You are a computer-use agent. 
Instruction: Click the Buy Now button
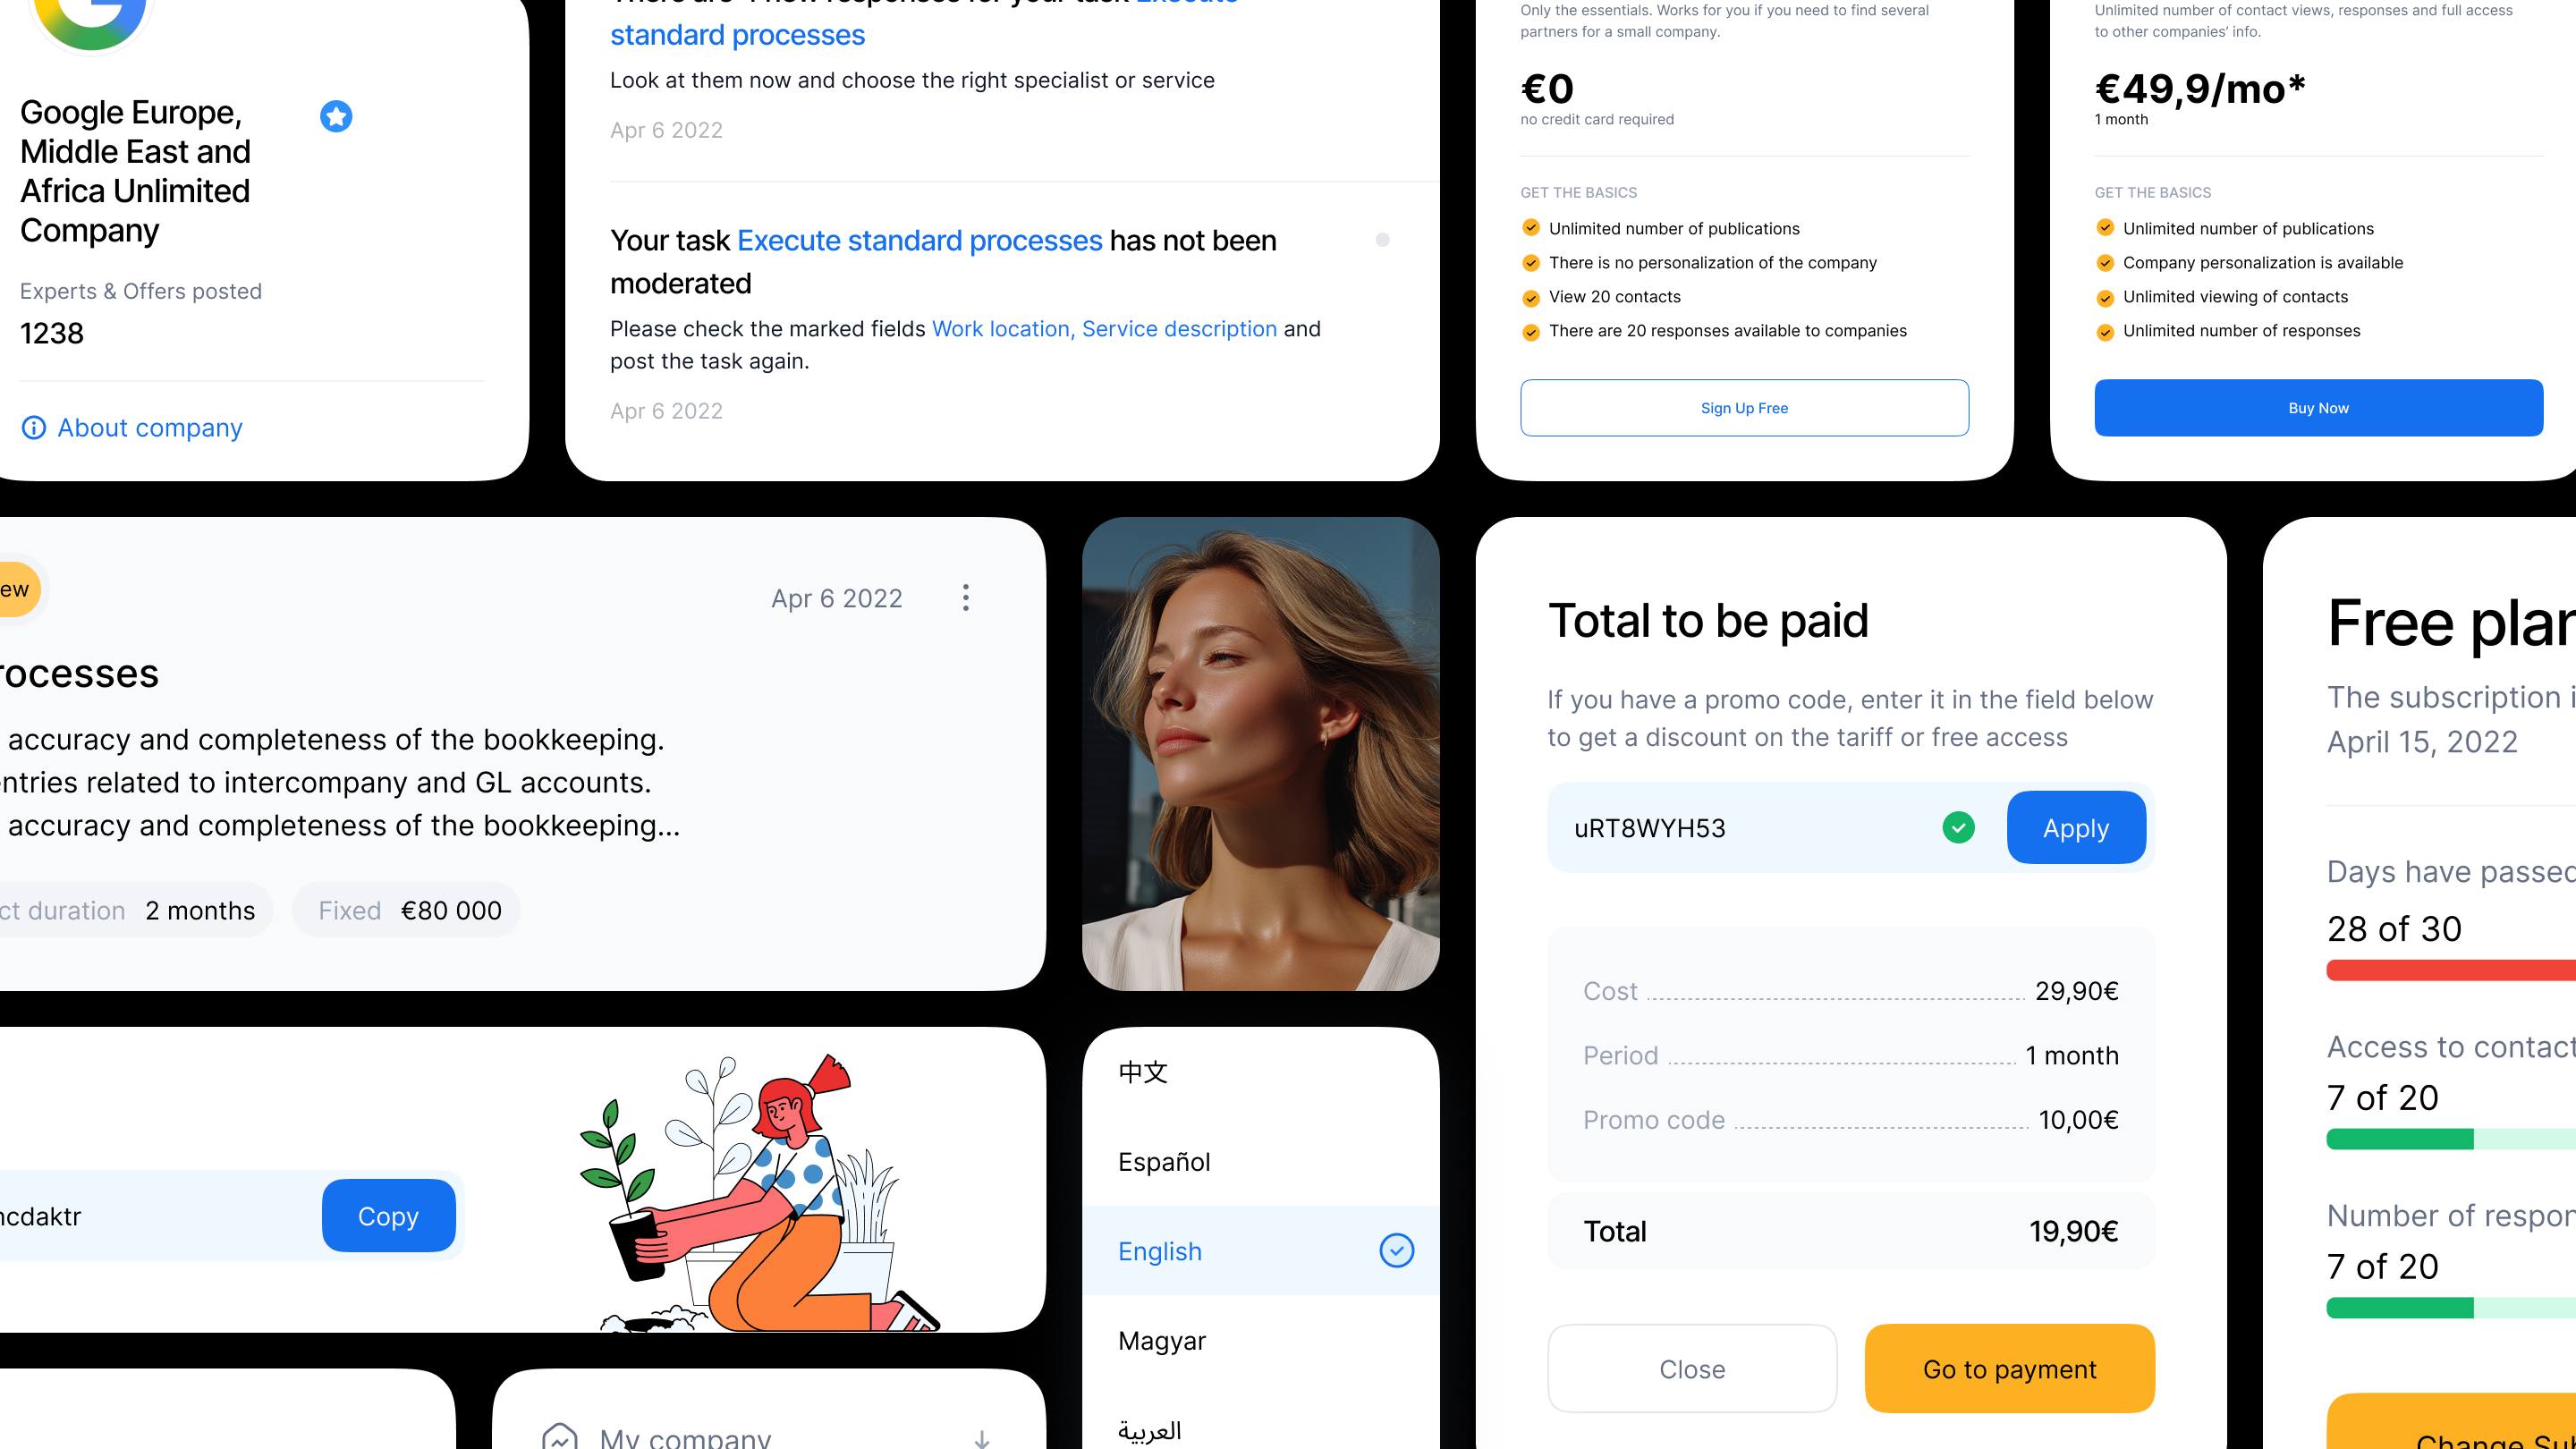(x=2319, y=408)
